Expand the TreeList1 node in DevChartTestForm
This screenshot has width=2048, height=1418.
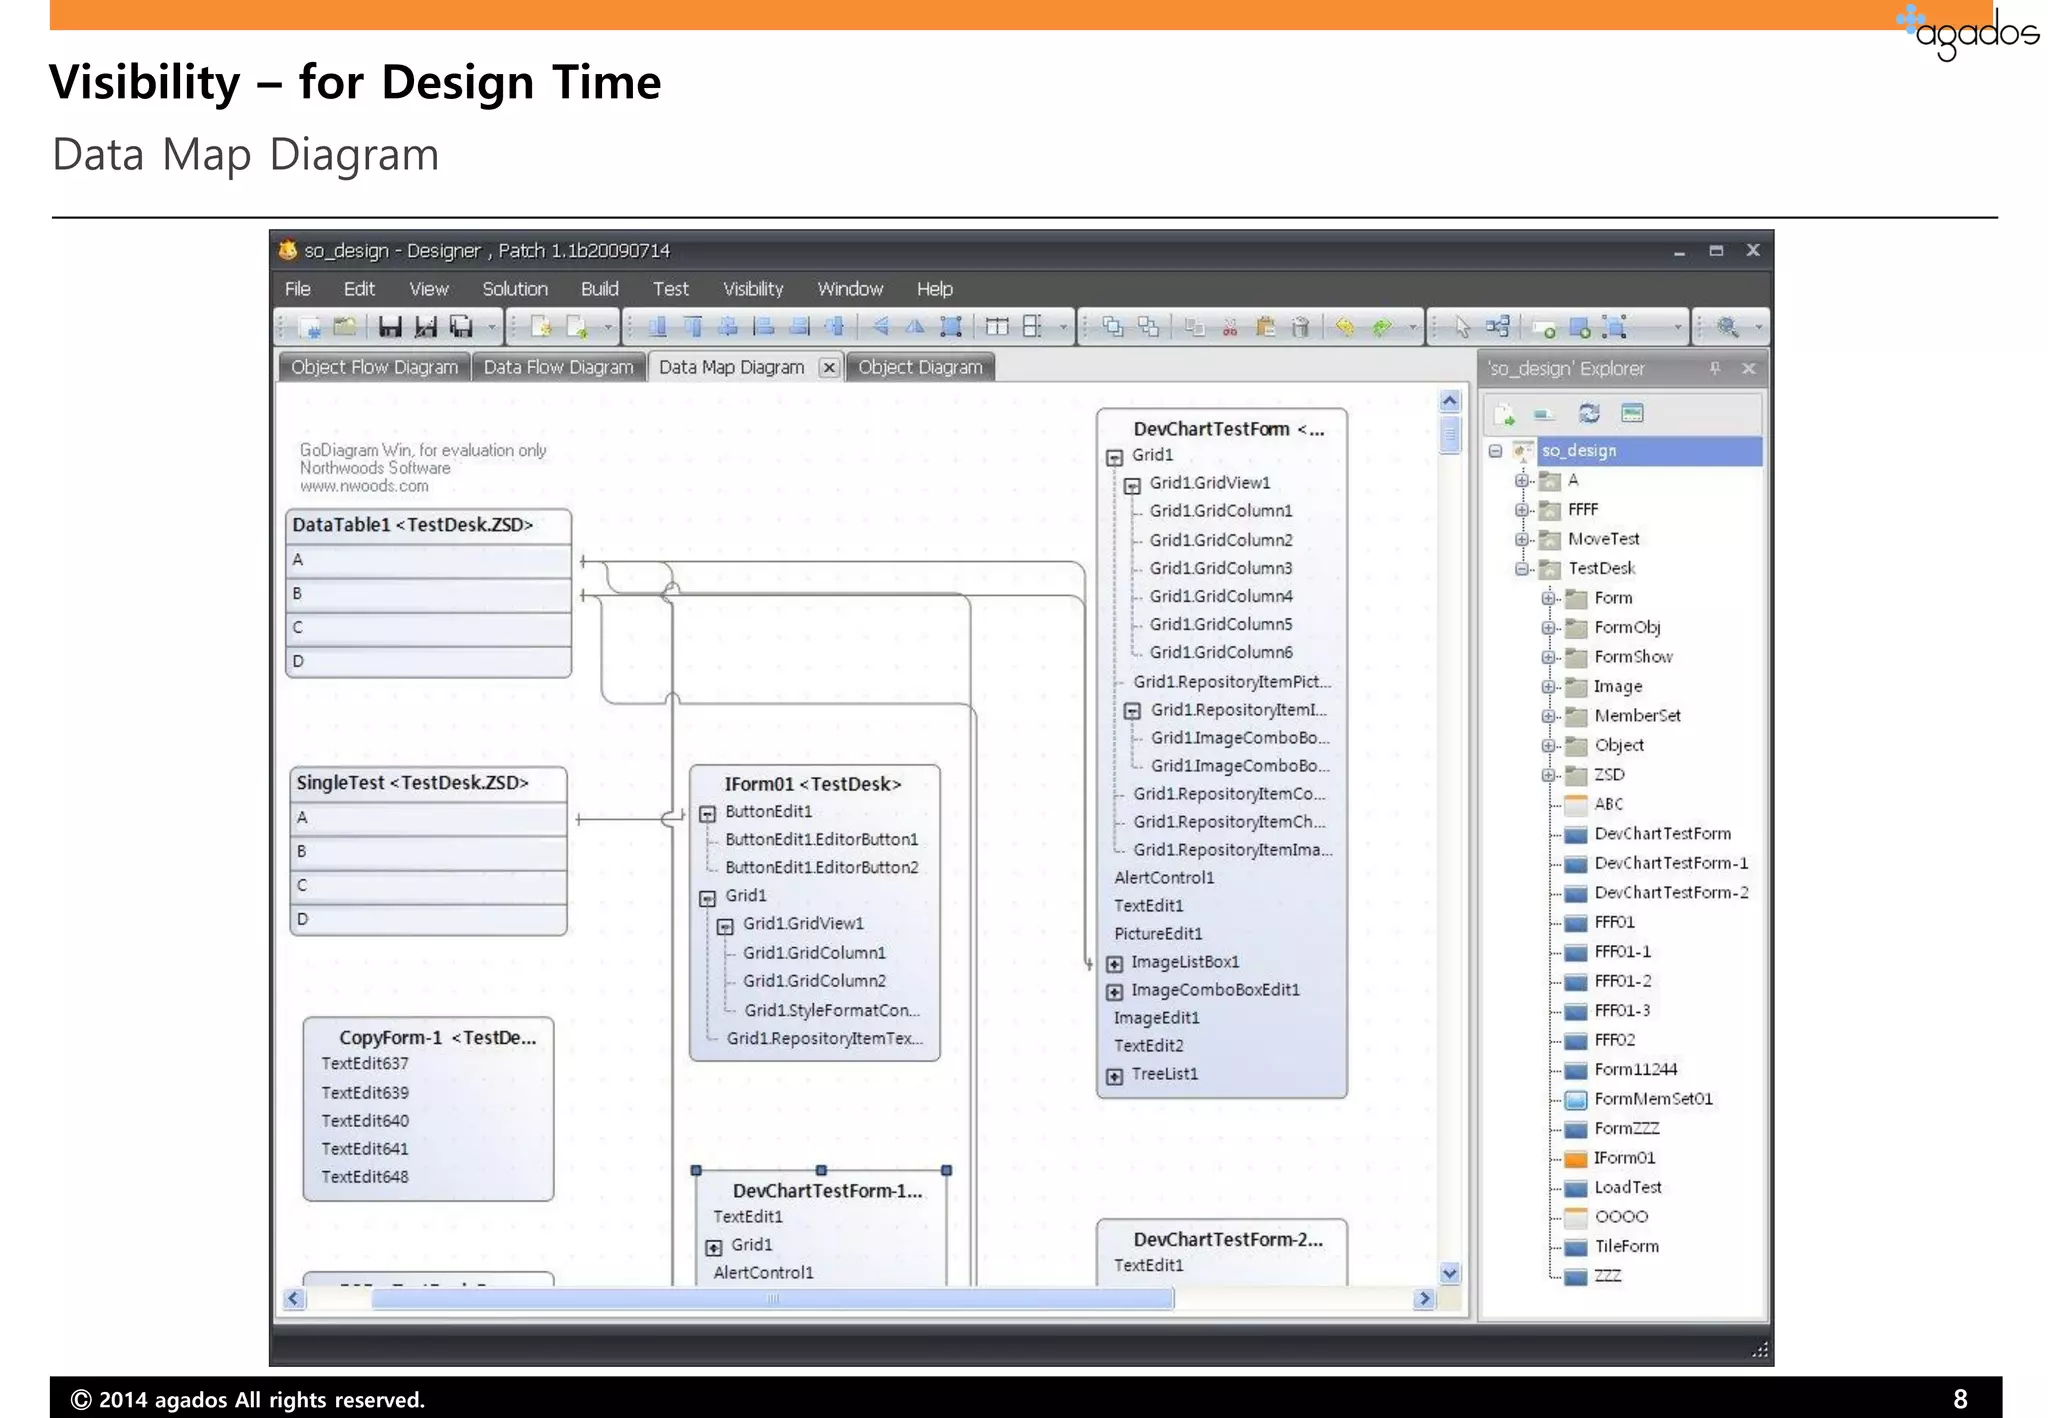(1115, 1076)
